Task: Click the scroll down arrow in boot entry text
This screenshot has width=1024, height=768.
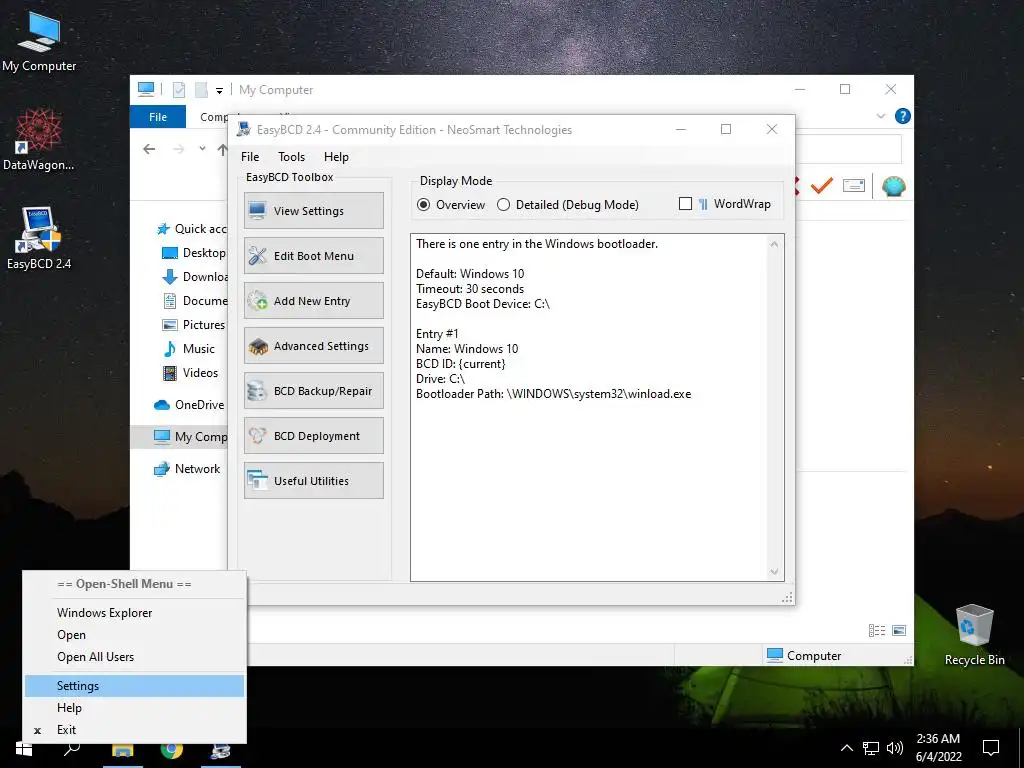Action: point(774,571)
